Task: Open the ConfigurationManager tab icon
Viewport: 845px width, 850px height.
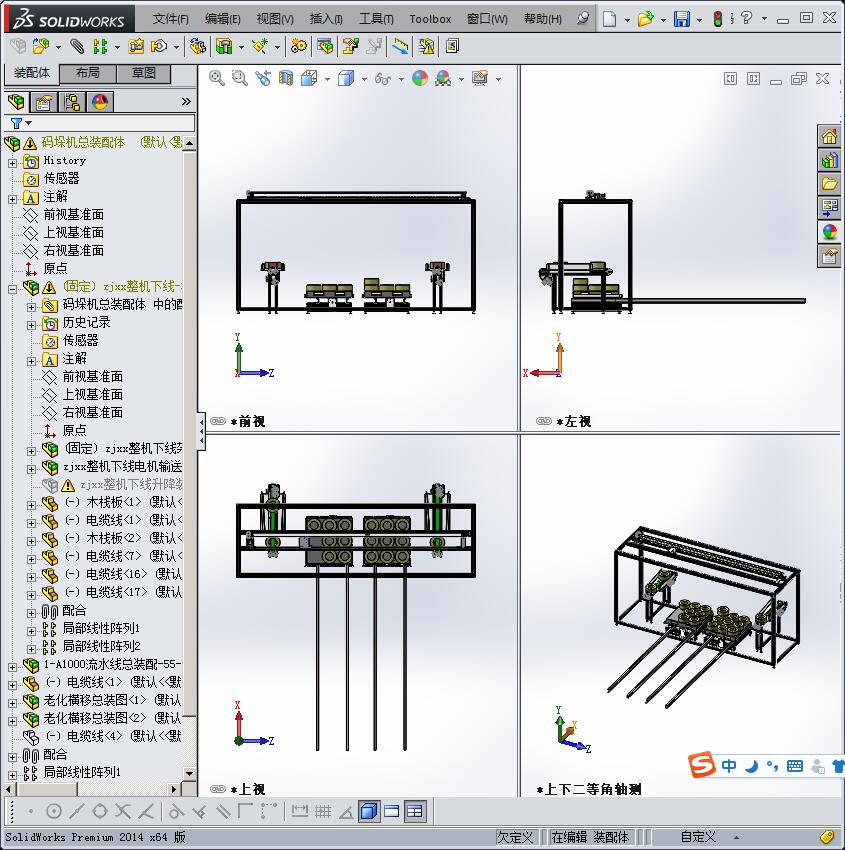Action: 72,101
